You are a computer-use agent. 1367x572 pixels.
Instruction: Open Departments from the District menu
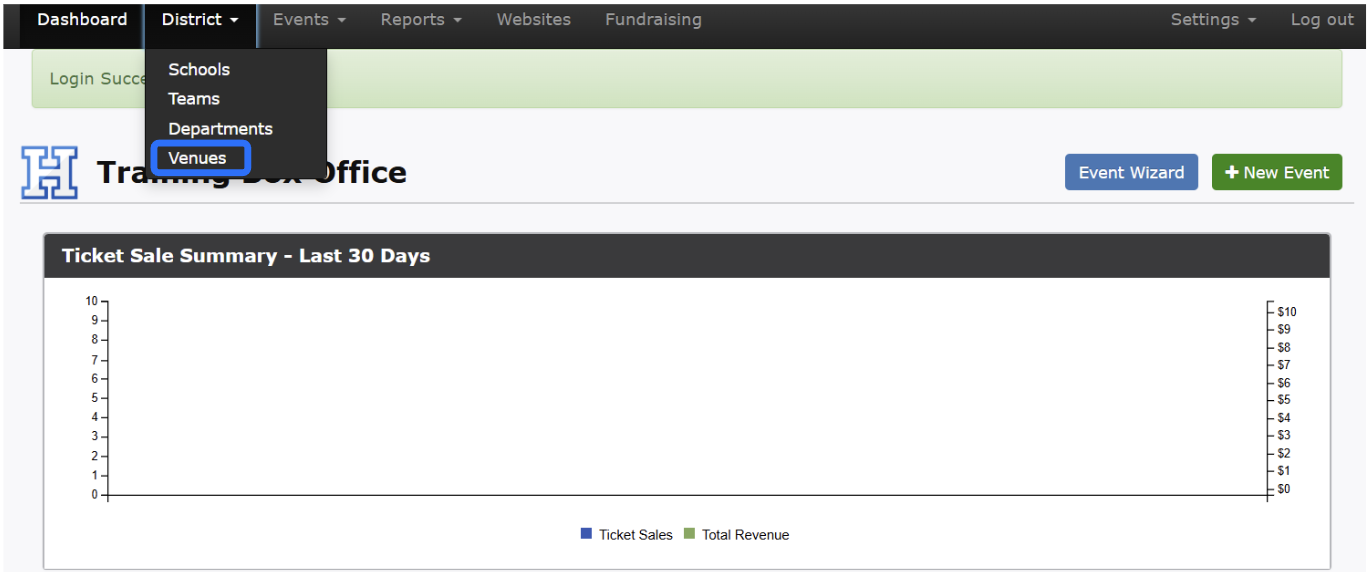pos(220,129)
